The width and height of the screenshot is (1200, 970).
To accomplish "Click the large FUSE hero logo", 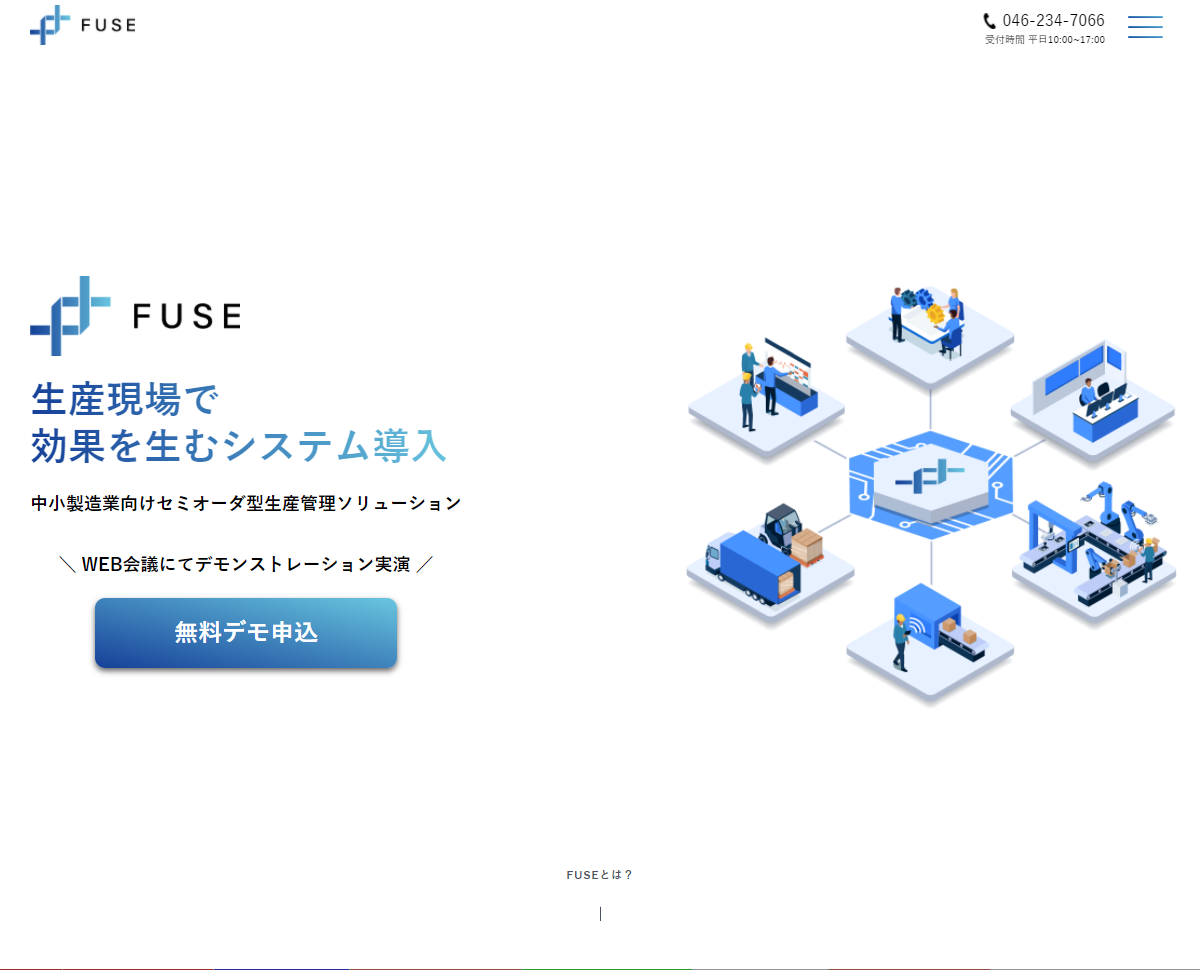I will coord(136,316).
